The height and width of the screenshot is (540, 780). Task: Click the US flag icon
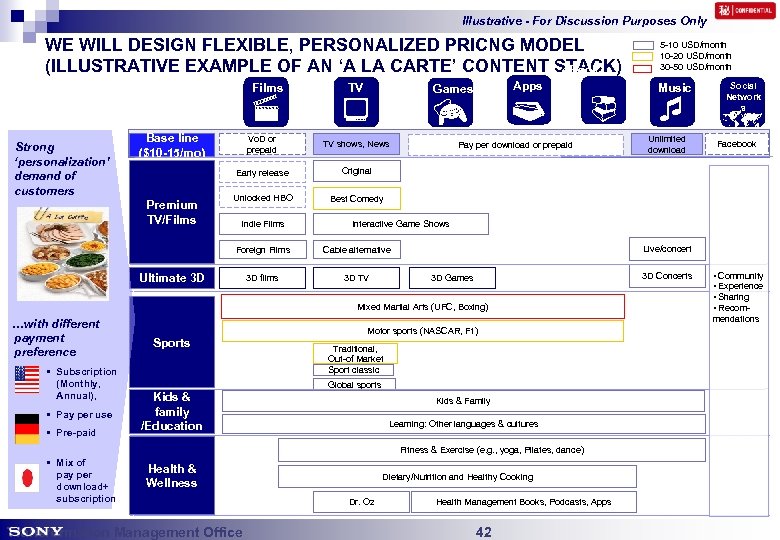point(27,379)
